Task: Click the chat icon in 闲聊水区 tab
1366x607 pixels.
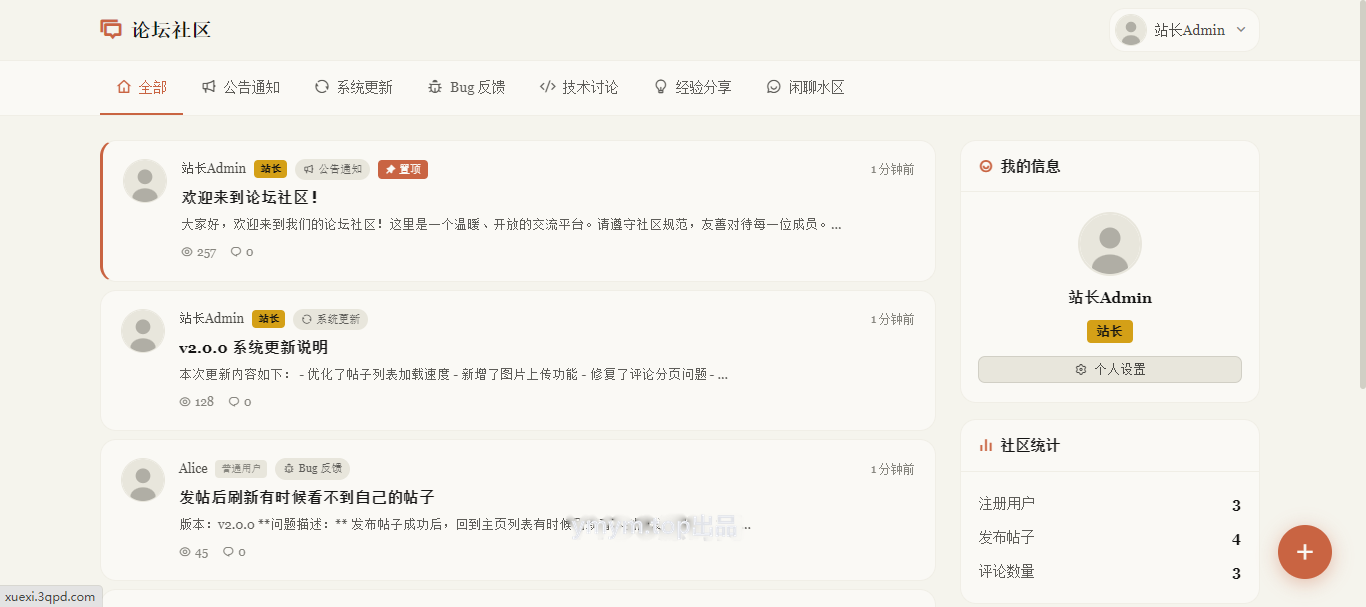Action: 773,87
